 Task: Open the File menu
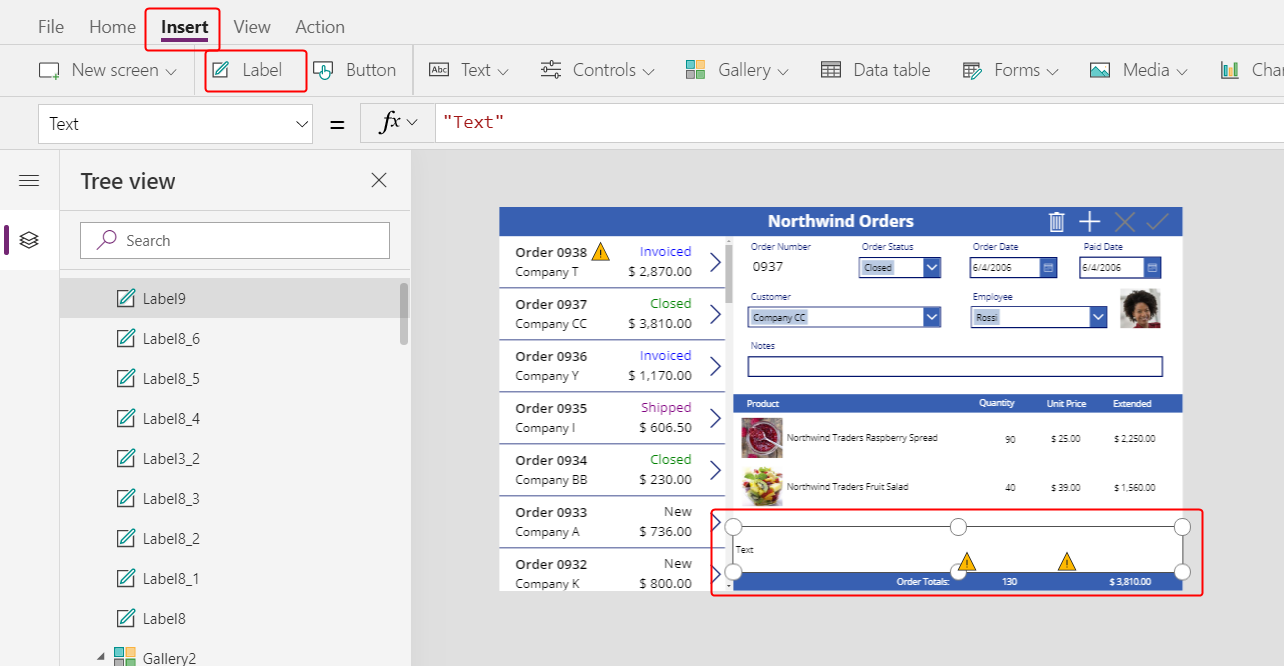click(x=50, y=27)
